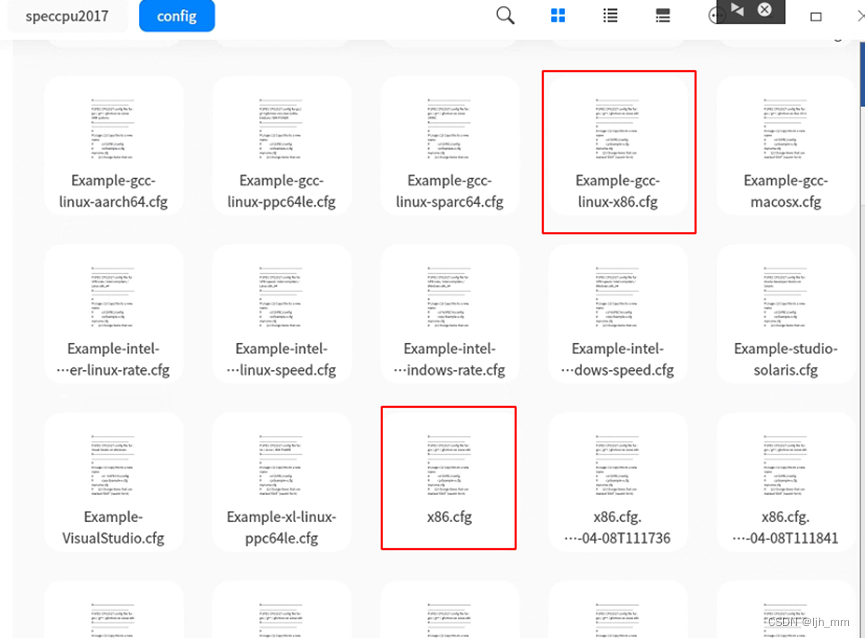Switch to icon grid view

[558, 15]
